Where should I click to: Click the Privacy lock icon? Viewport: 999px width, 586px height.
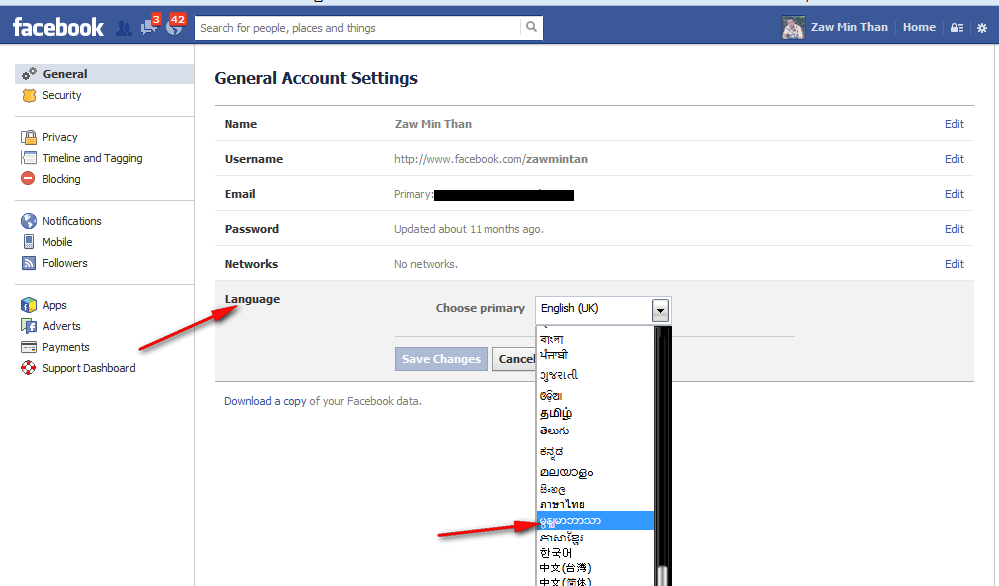pyautogui.click(x=29, y=137)
